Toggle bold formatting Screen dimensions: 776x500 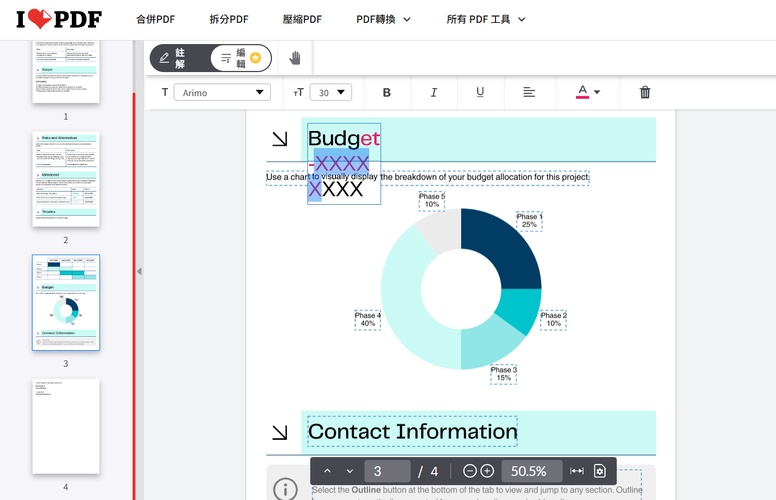(x=387, y=92)
